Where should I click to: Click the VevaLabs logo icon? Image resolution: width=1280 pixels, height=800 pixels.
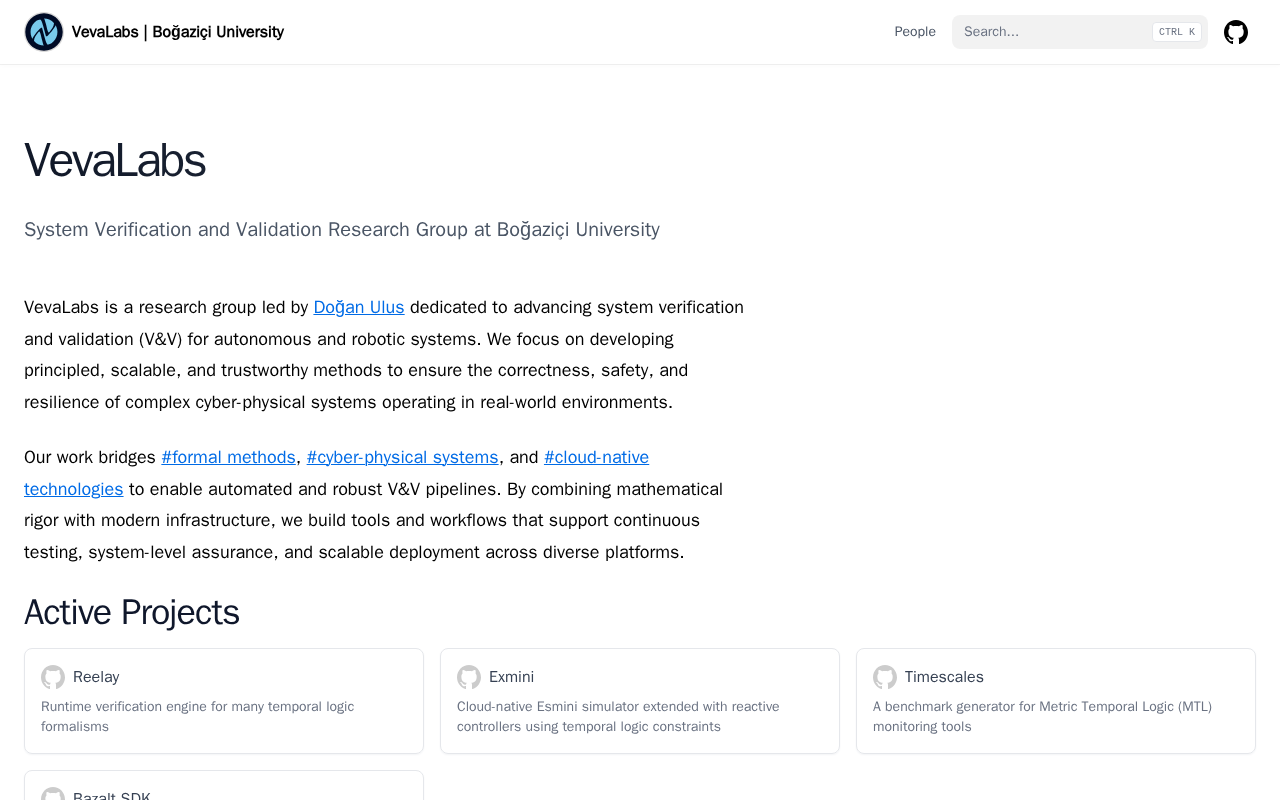pos(44,32)
